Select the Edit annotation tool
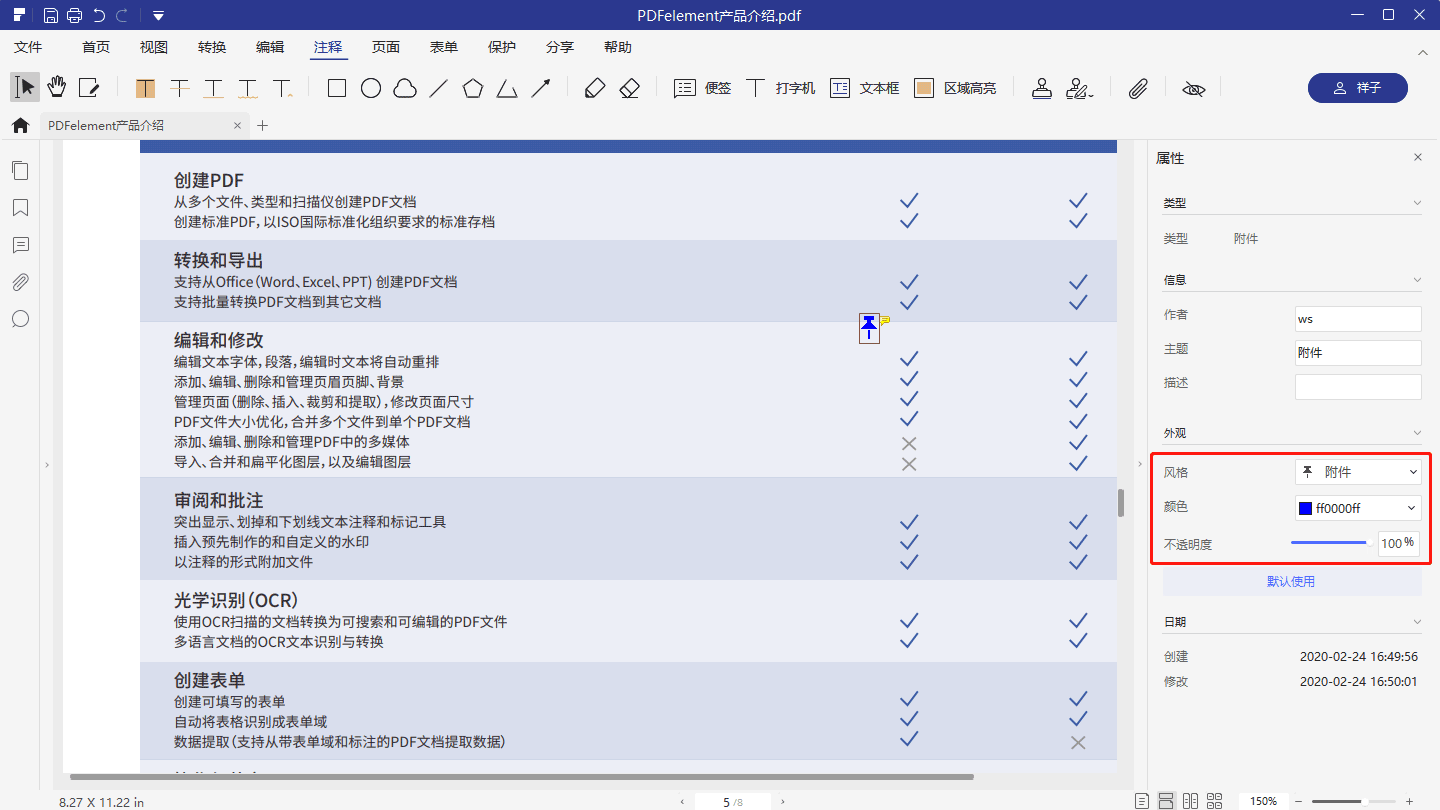 click(x=89, y=88)
